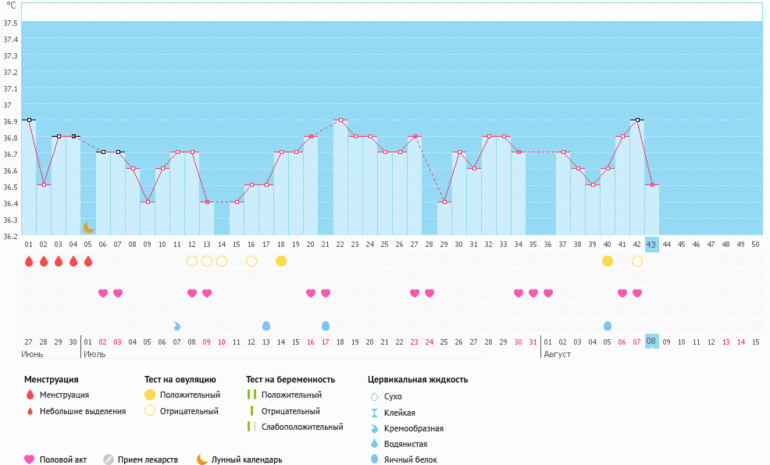Click the 'Прием лекарств' legend icon

point(108,460)
